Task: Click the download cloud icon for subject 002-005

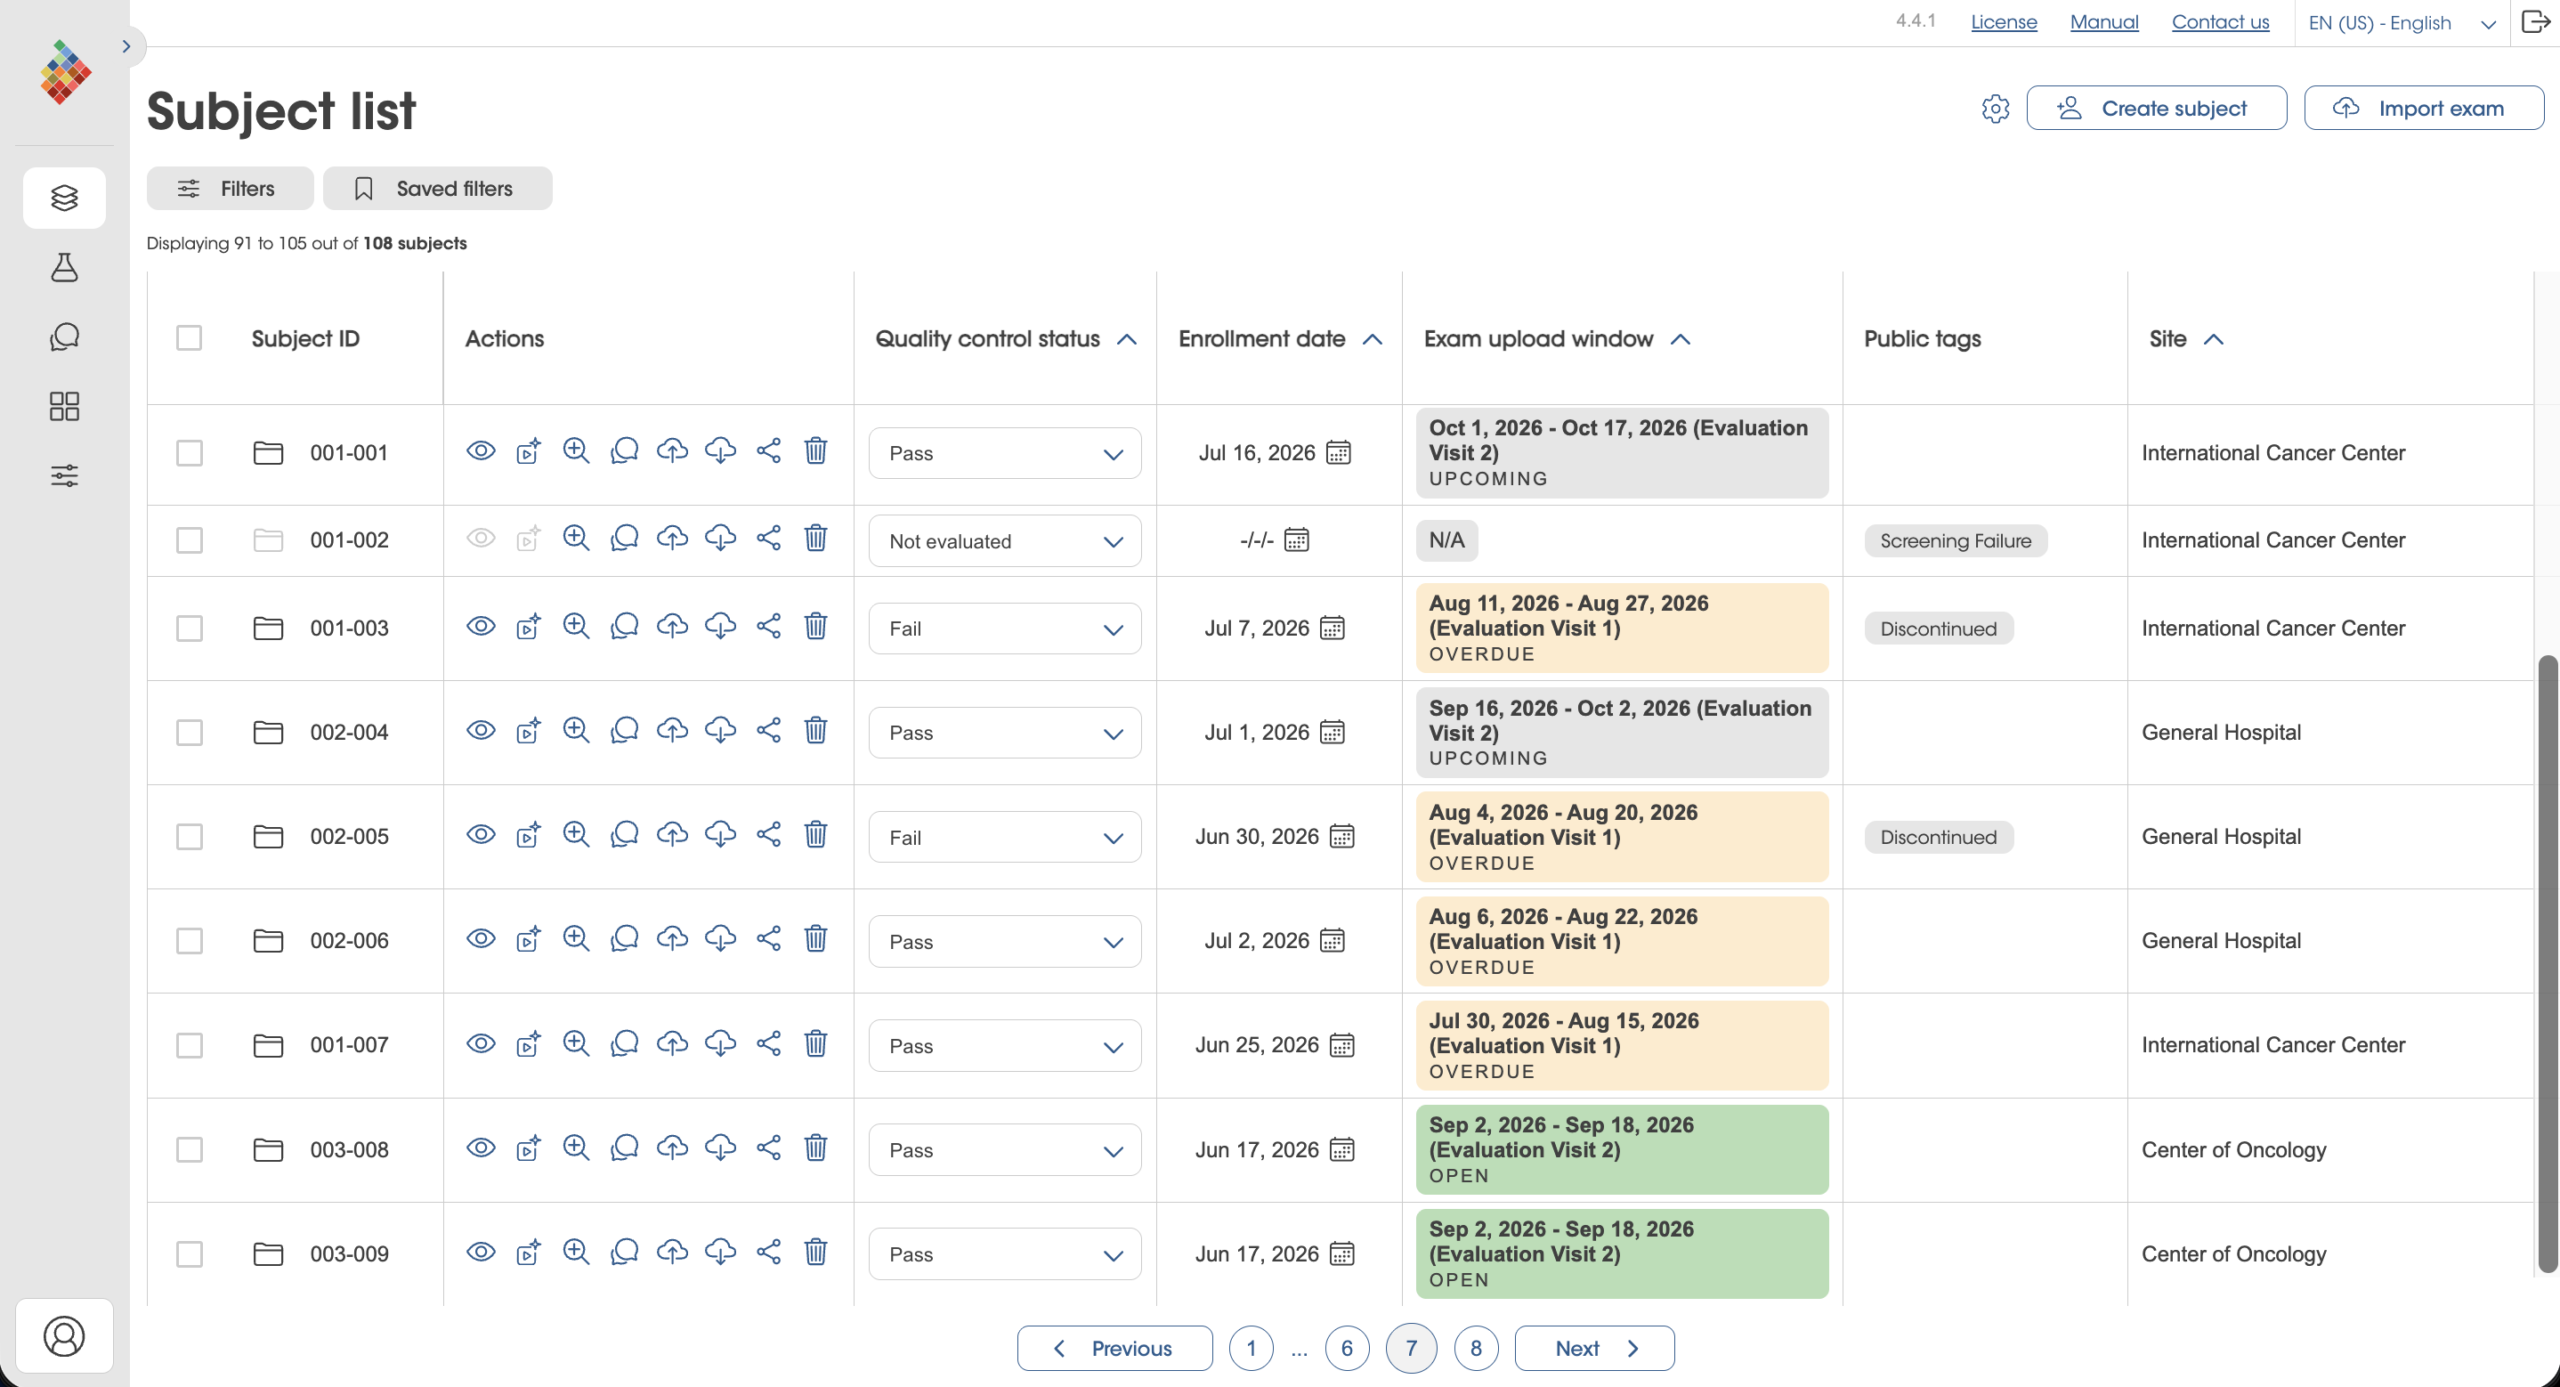Action: point(720,835)
